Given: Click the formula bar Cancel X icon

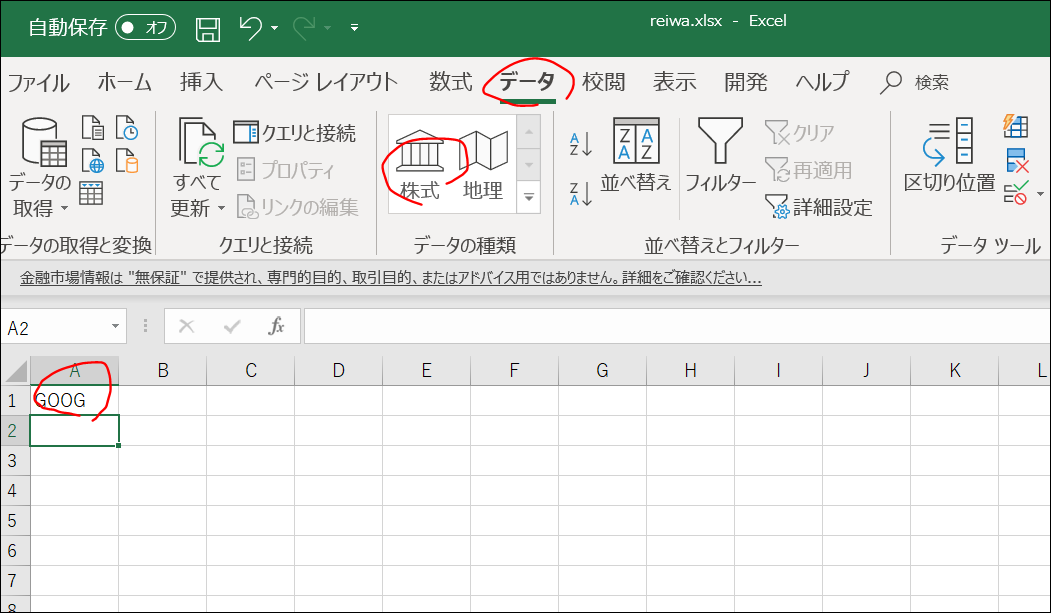Looking at the screenshot, I should 187,327.
